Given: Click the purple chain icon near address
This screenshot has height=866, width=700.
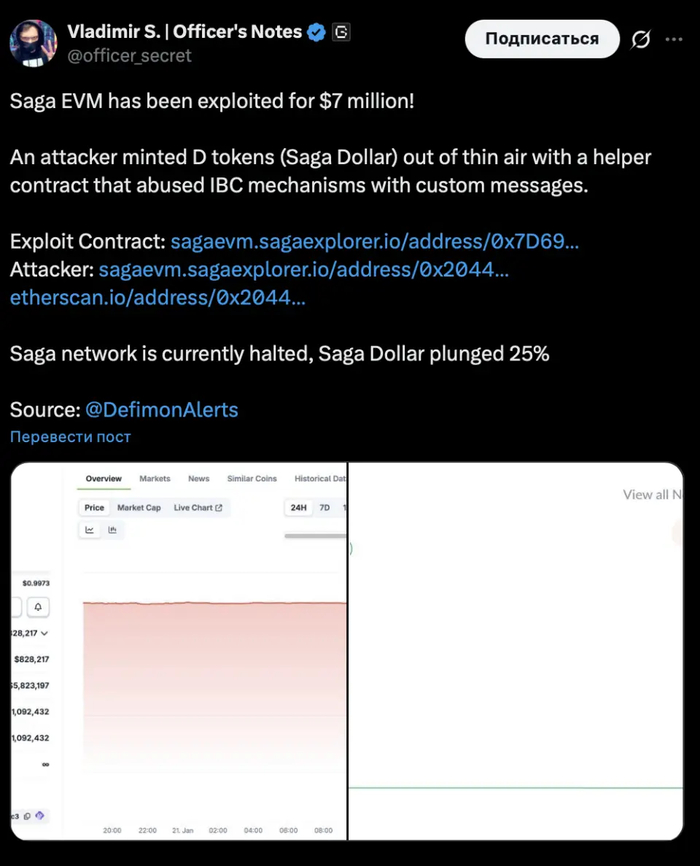Looking at the screenshot, I should click(x=42, y=817).
